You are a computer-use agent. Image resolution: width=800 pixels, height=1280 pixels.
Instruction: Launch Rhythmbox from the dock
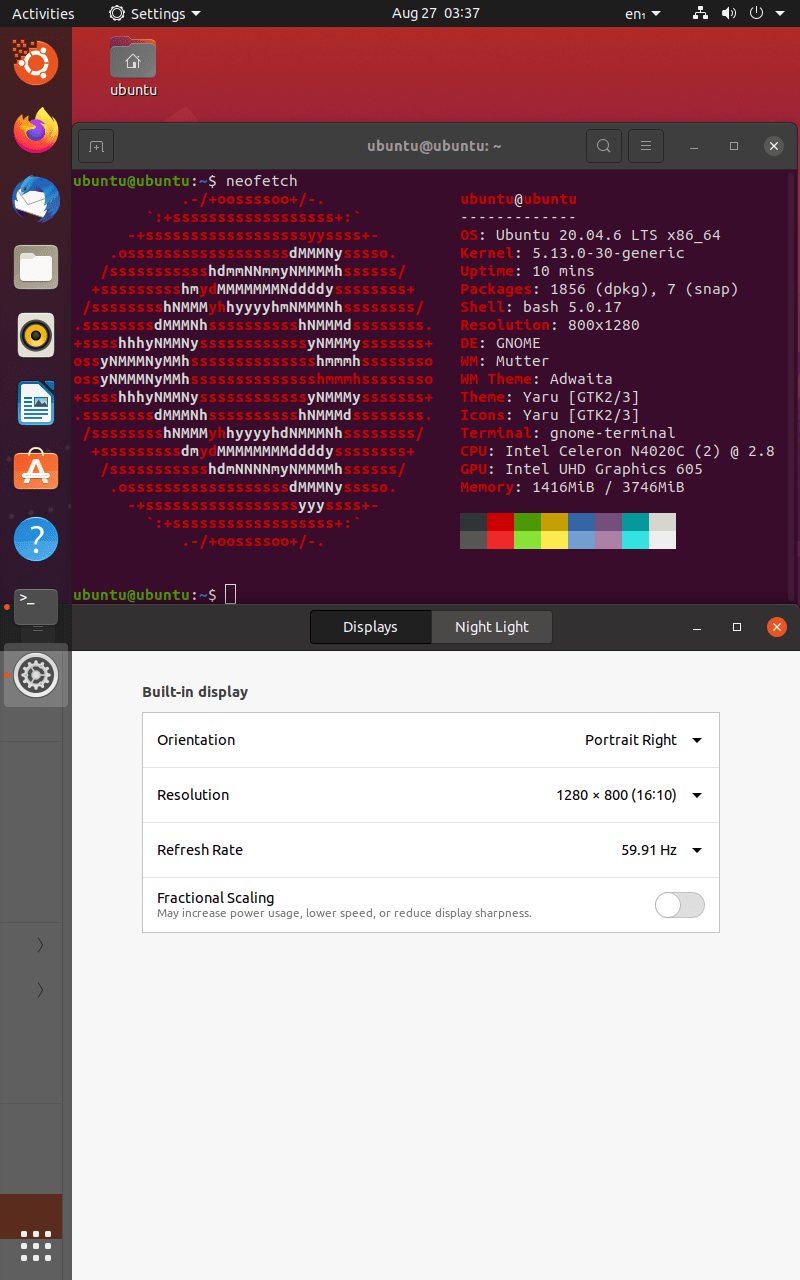[35, 335]
